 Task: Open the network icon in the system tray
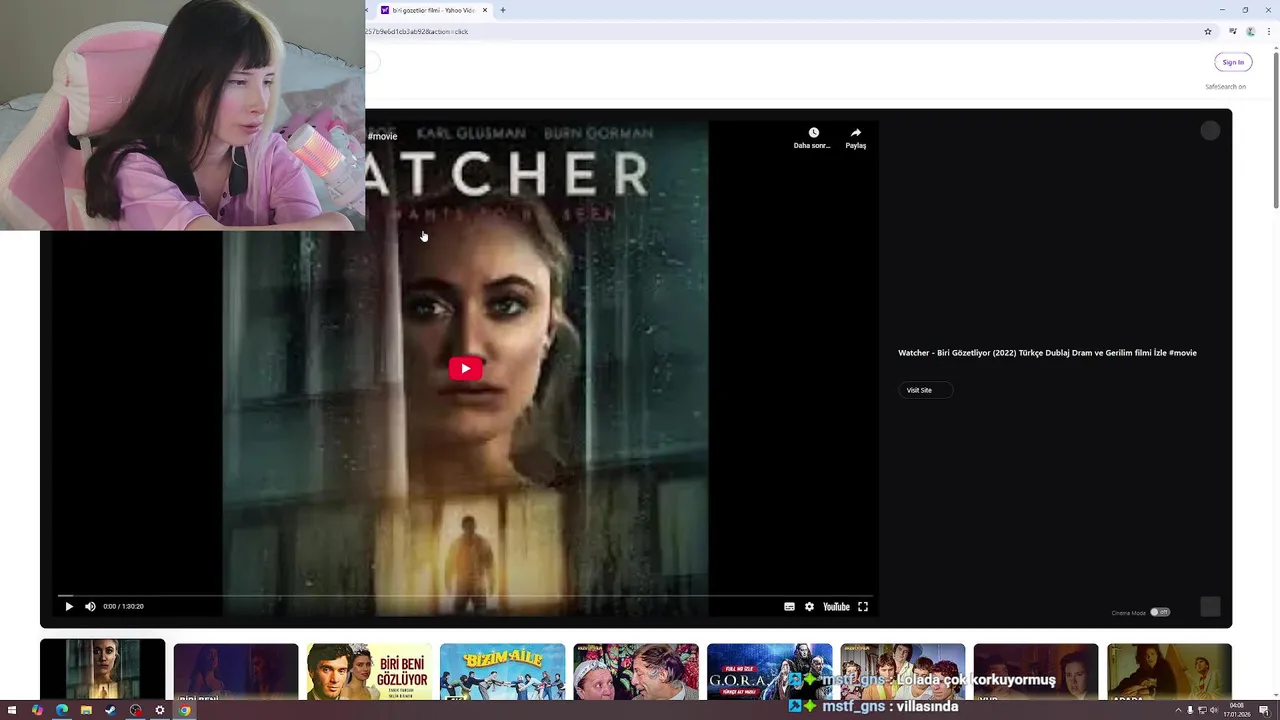pyautogui.click(x=1202, y=710)
